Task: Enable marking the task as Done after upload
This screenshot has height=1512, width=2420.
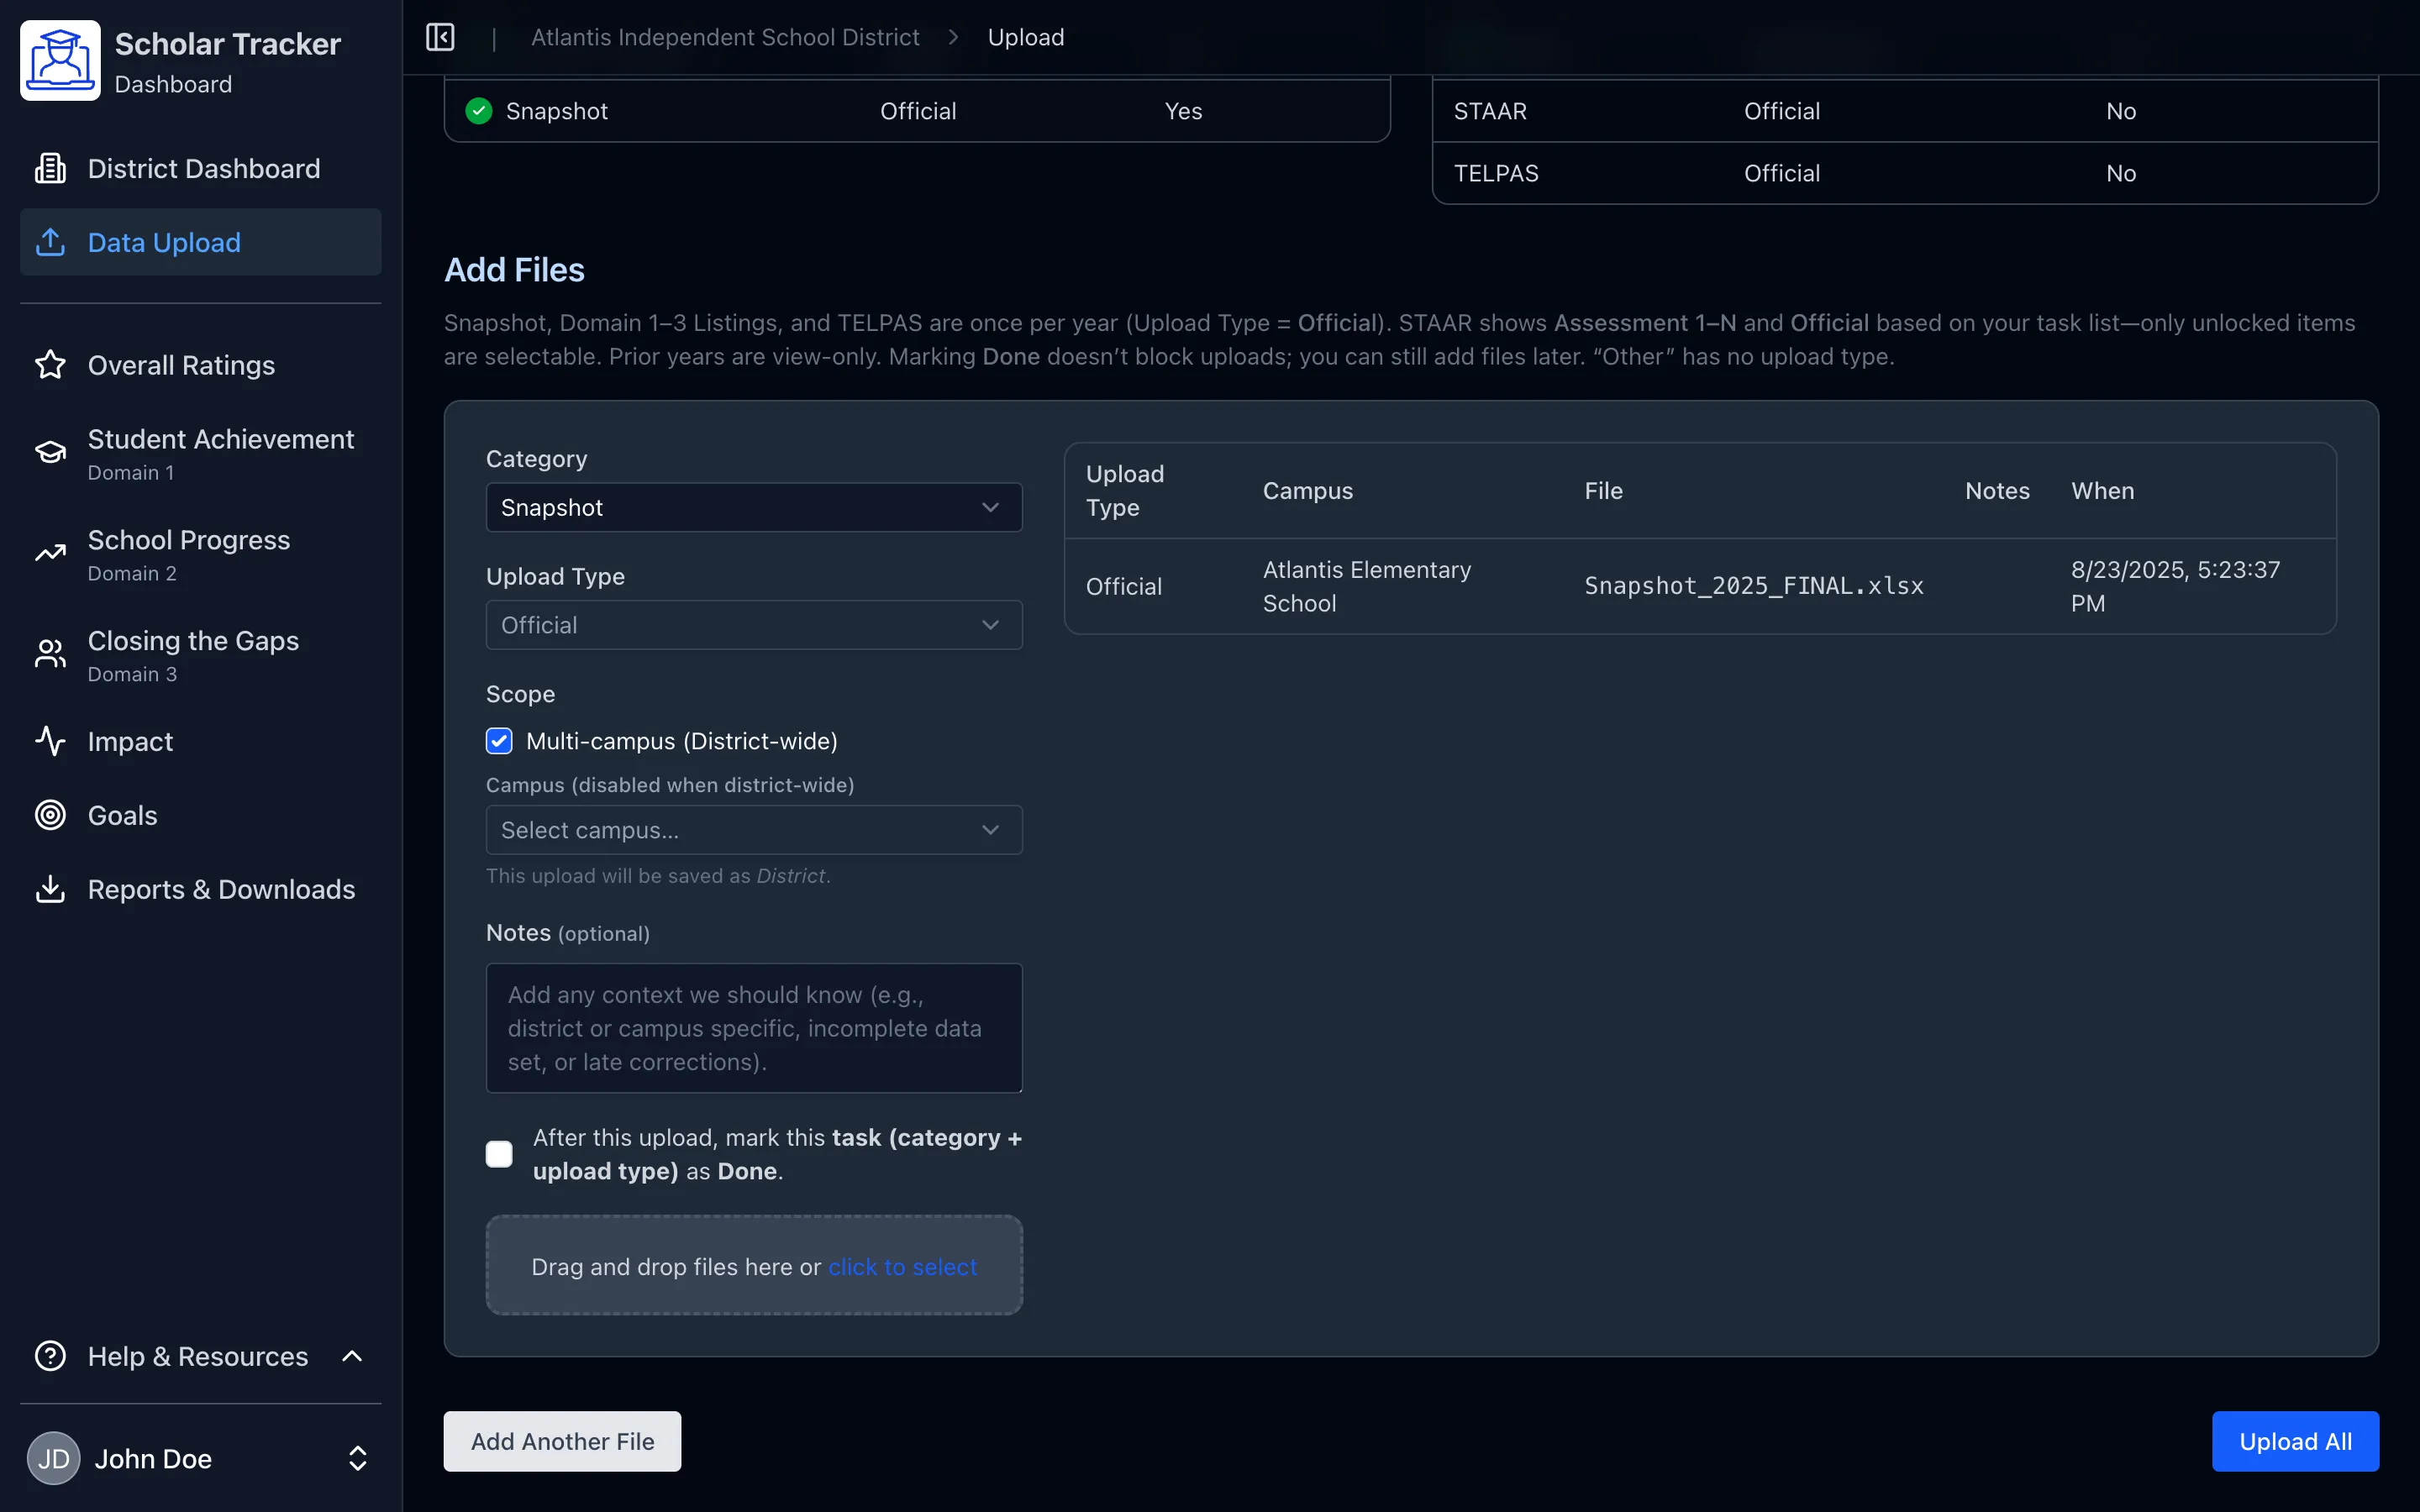Action: click(x=498, y=1153)
